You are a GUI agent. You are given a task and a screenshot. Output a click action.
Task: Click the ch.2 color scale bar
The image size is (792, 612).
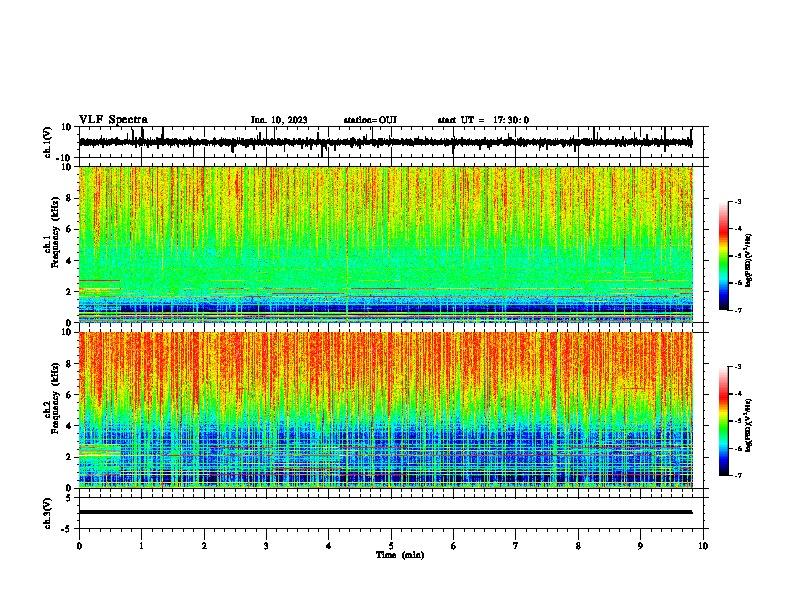pyautogui.click(x=724, y=421)
